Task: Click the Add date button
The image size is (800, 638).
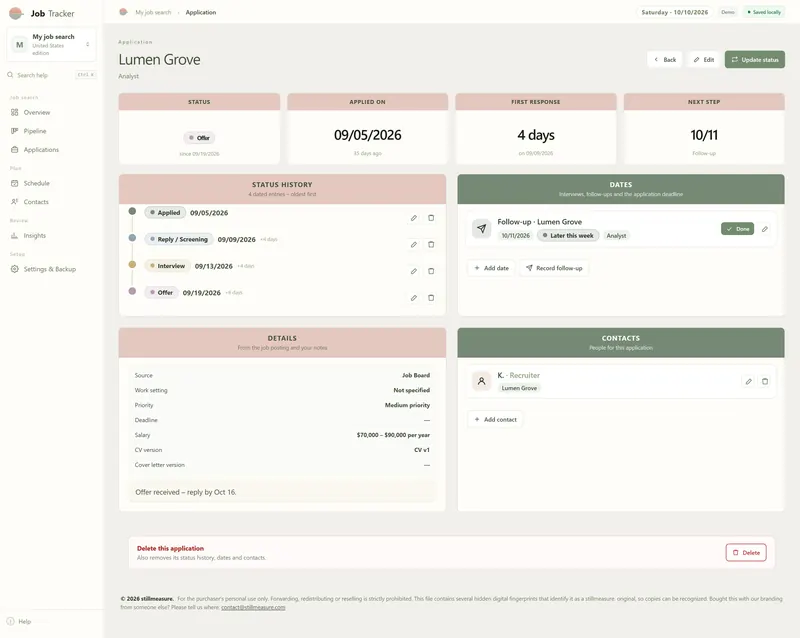Action: pyautogui.click(x=491, y=268)
